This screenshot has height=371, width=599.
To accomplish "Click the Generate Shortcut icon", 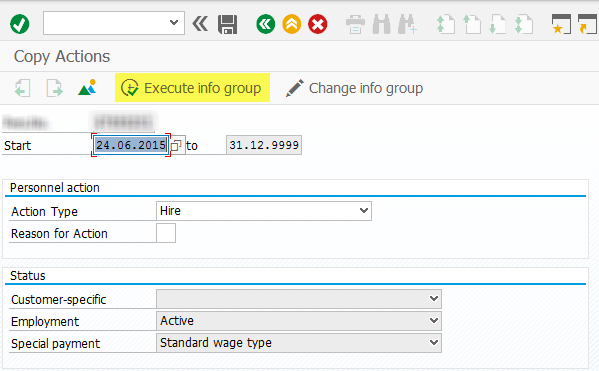I will tap(588, 24).
